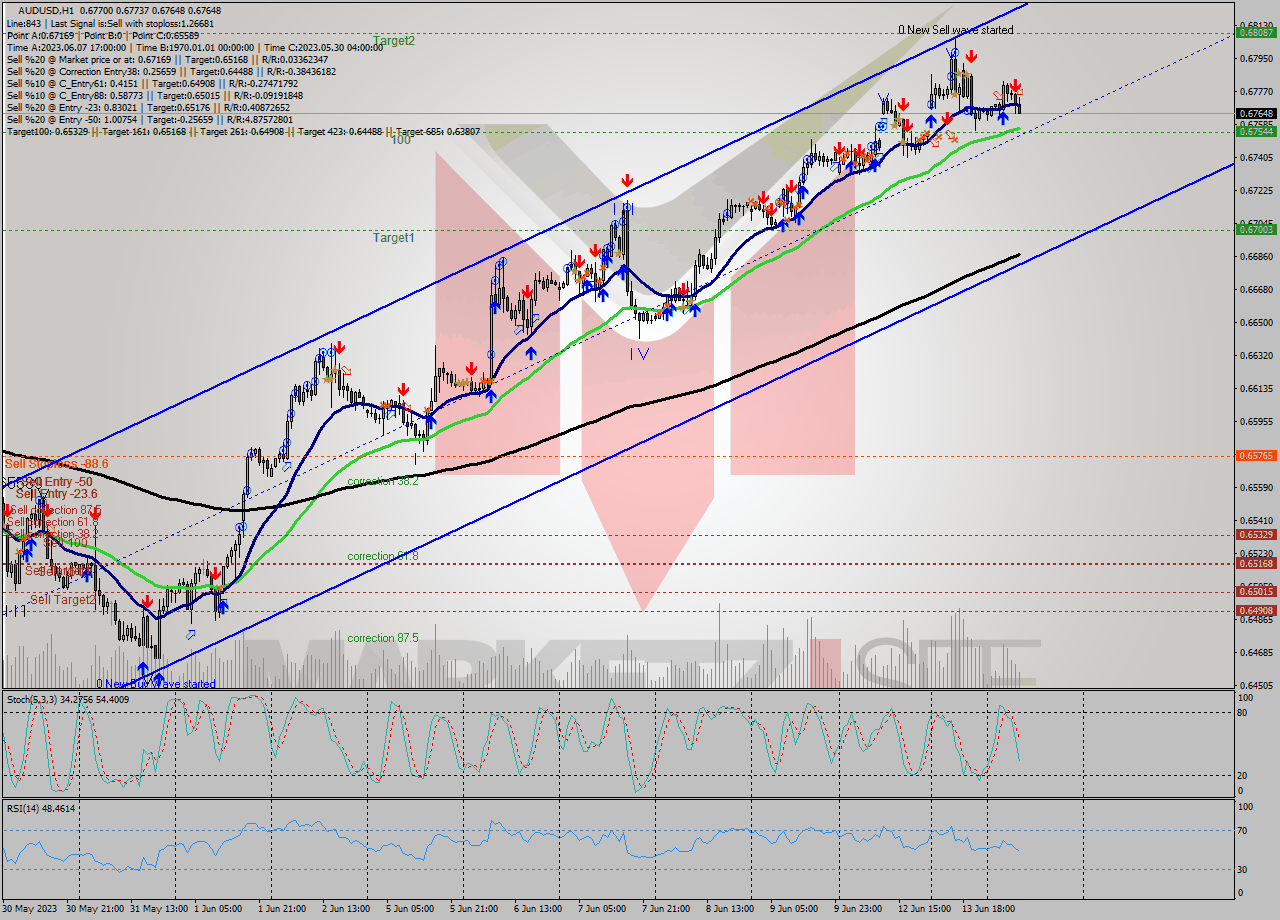Click the red 0.64908 price tag
This screenshot has width=1280, height=920.
click(x=1256, y=611)
